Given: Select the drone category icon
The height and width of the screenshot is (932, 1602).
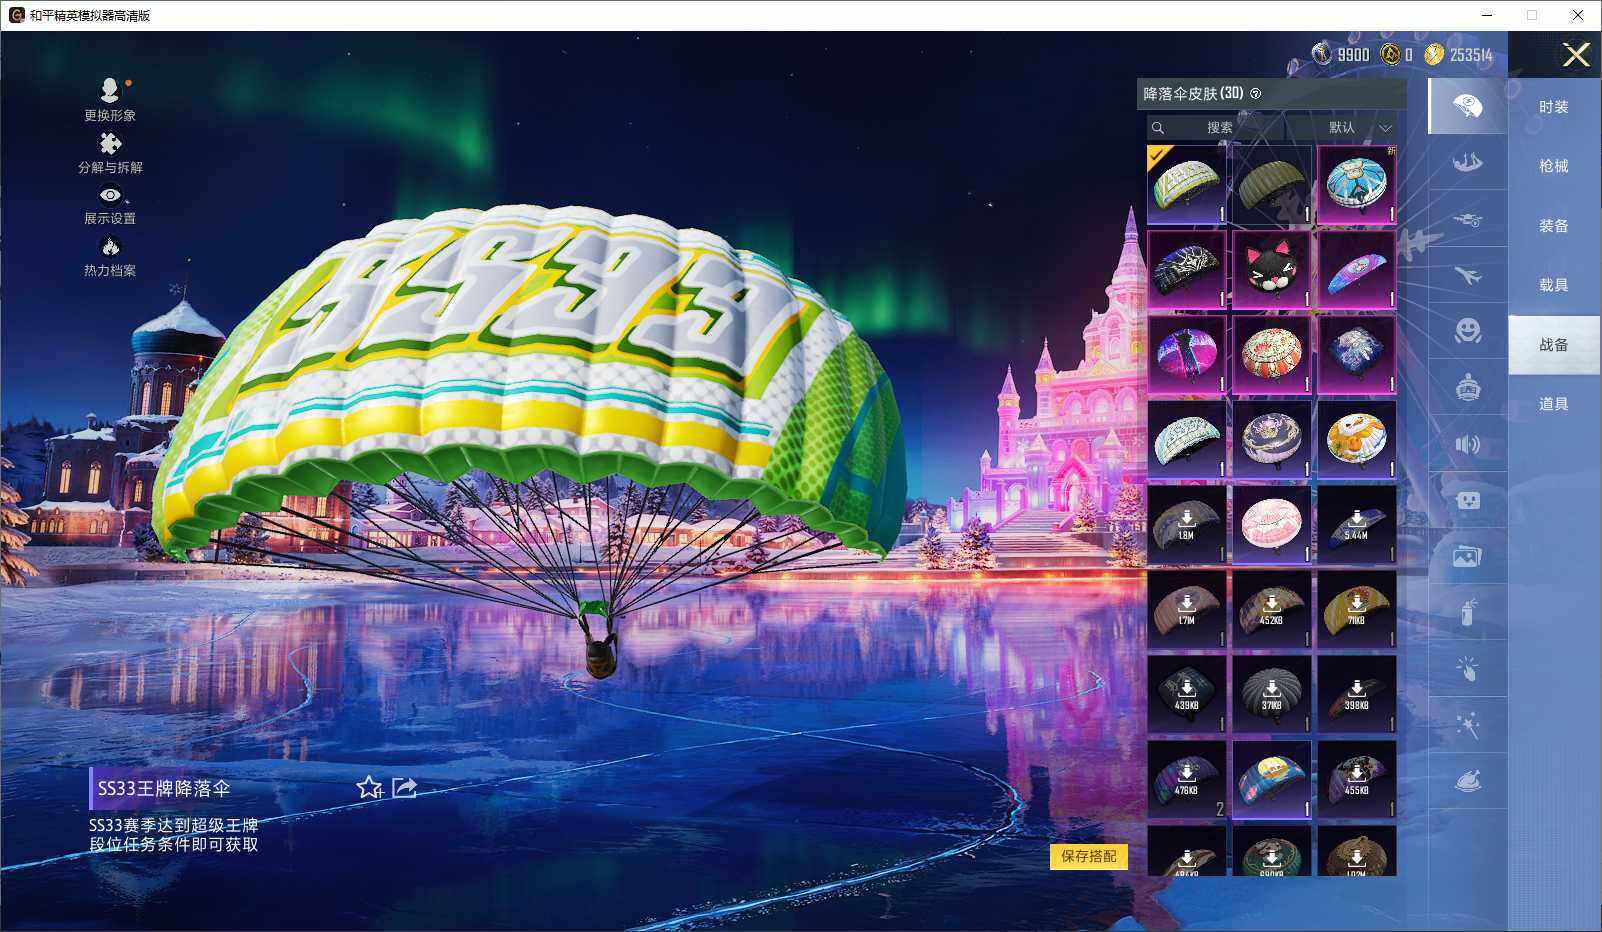Looking at the screenshot, I should tap(1467, 219).
